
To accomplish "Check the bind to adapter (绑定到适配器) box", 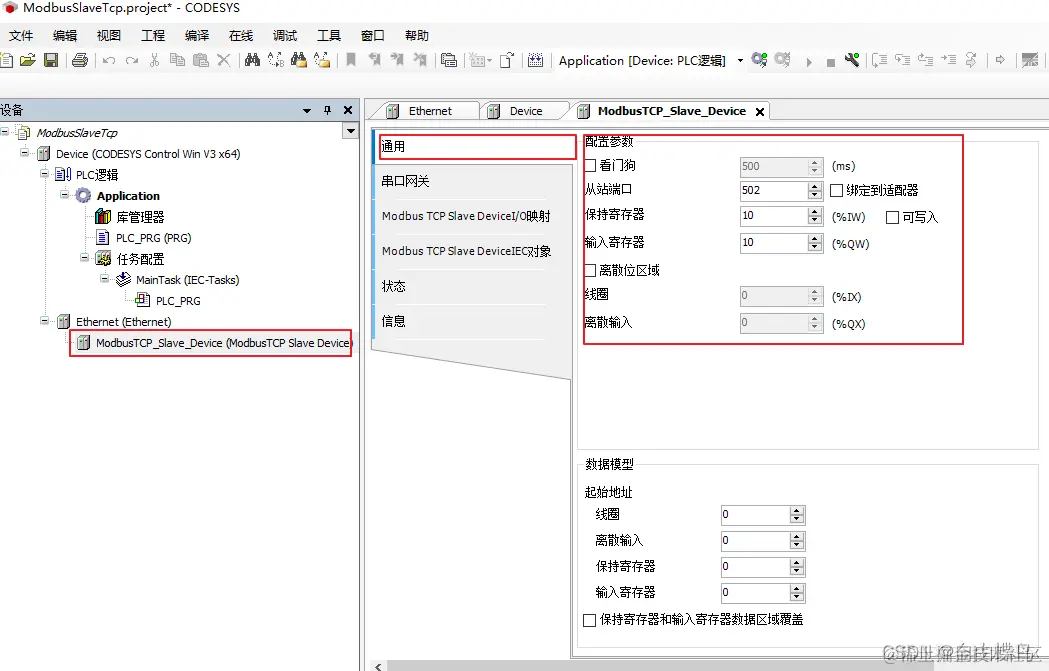I will [x=836, y=191].
